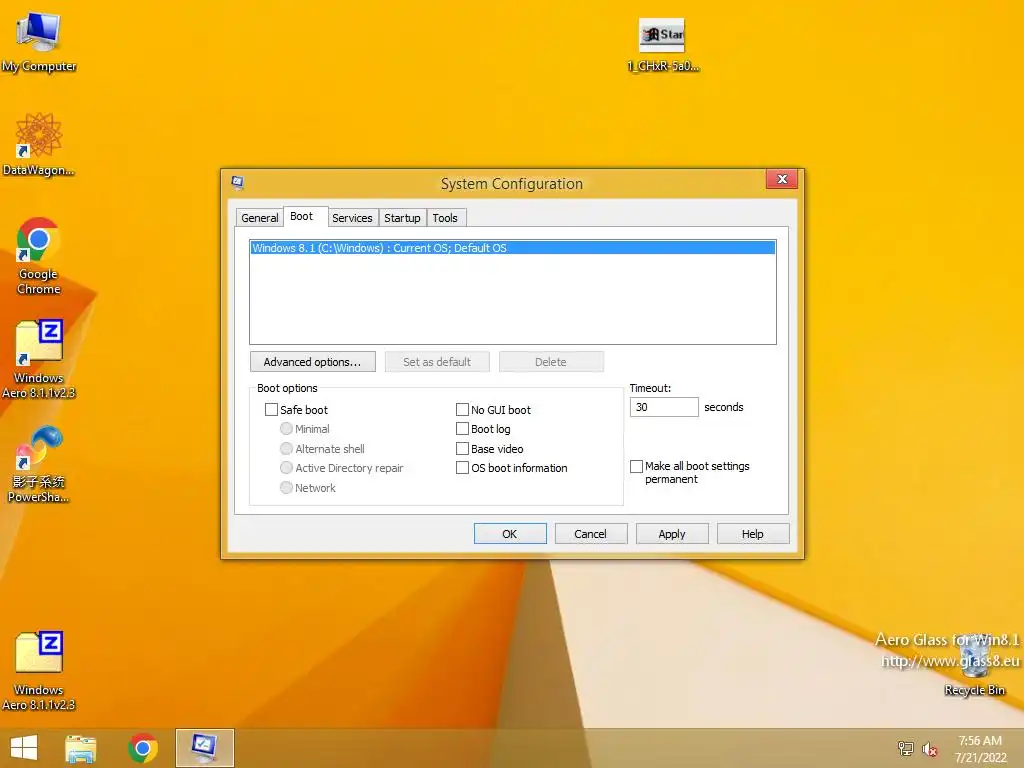
Task: Tick the Base video checkbox
Action: click(x=462, y=449)
